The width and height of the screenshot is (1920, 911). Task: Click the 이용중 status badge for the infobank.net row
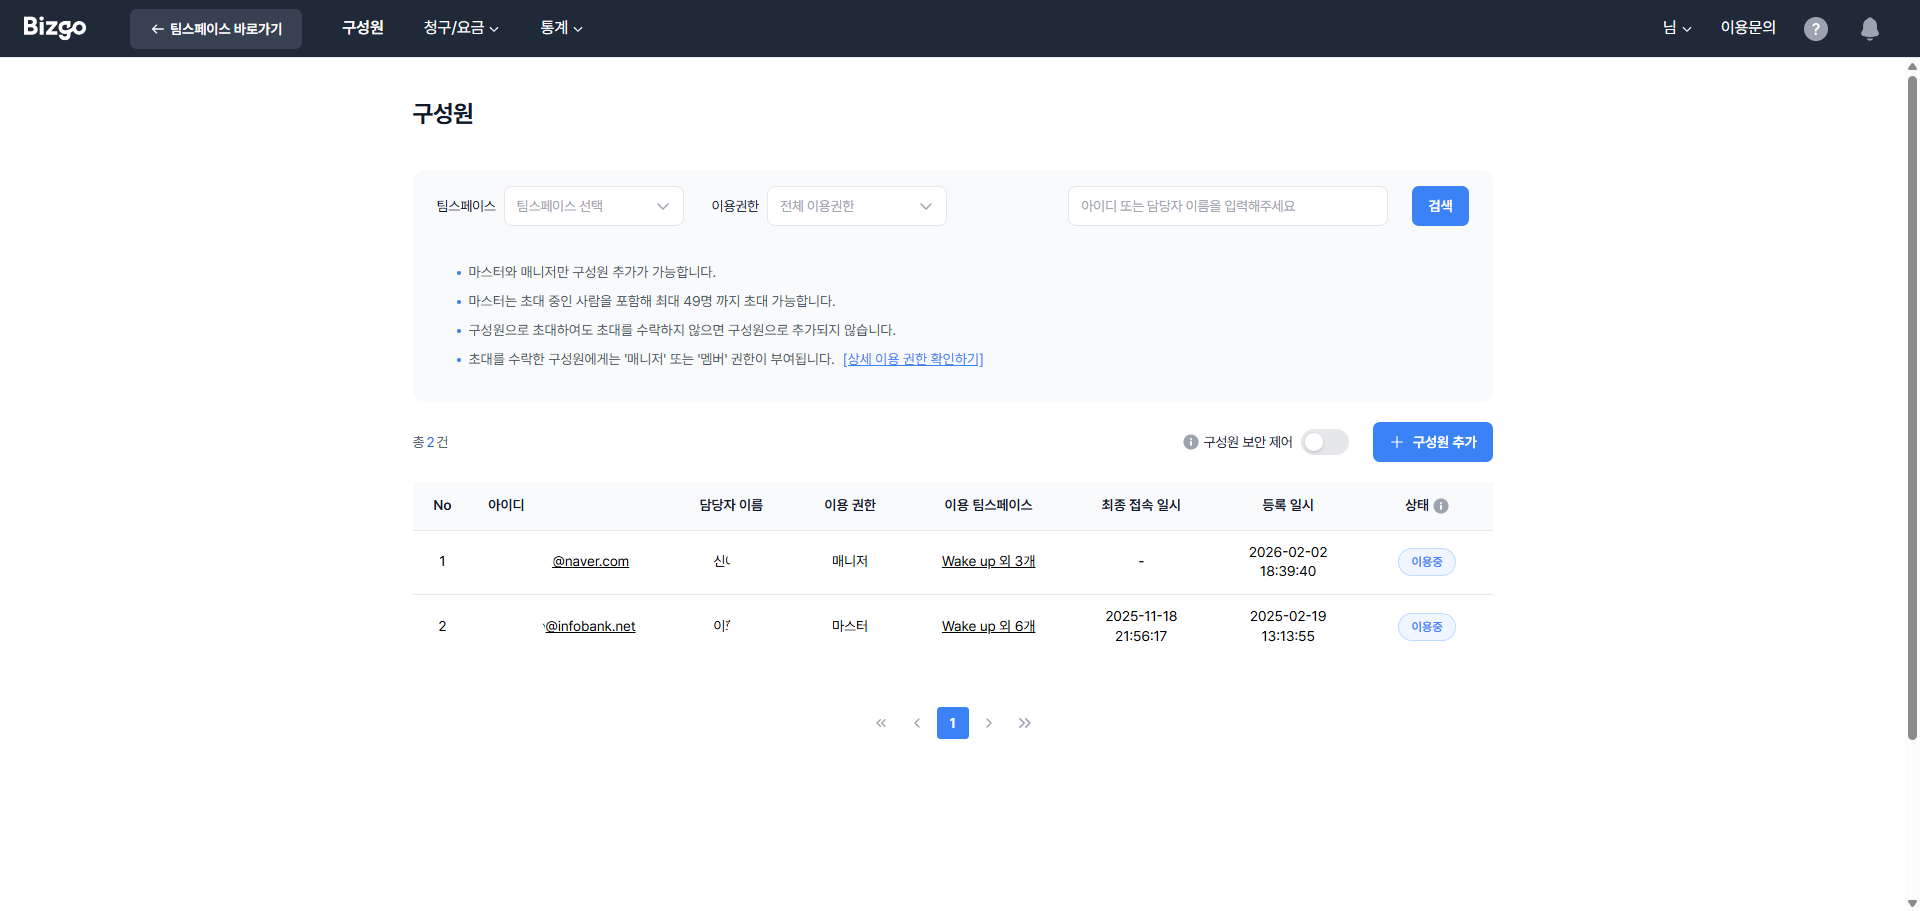1426,627
